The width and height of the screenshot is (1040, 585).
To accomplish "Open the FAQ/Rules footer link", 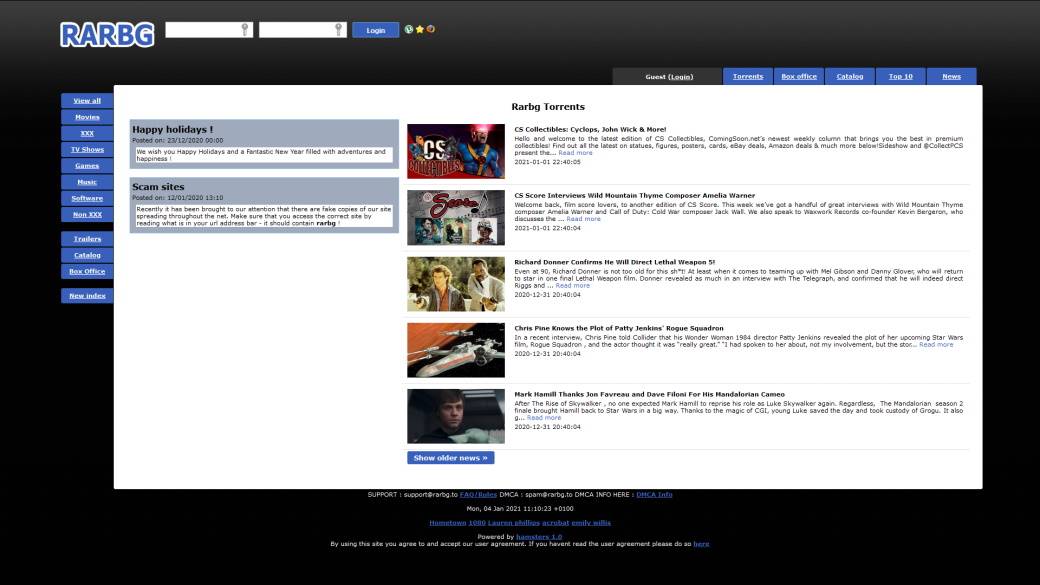I will 478,494.
